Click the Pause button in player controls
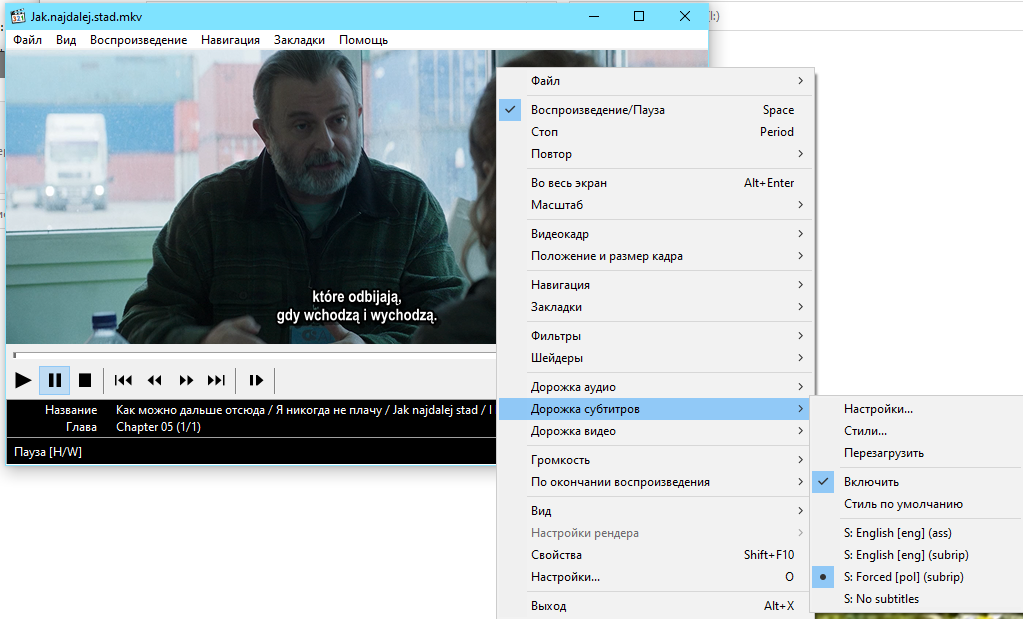The height and width of the screenshot is (619, 1023). tap(55, 380)
